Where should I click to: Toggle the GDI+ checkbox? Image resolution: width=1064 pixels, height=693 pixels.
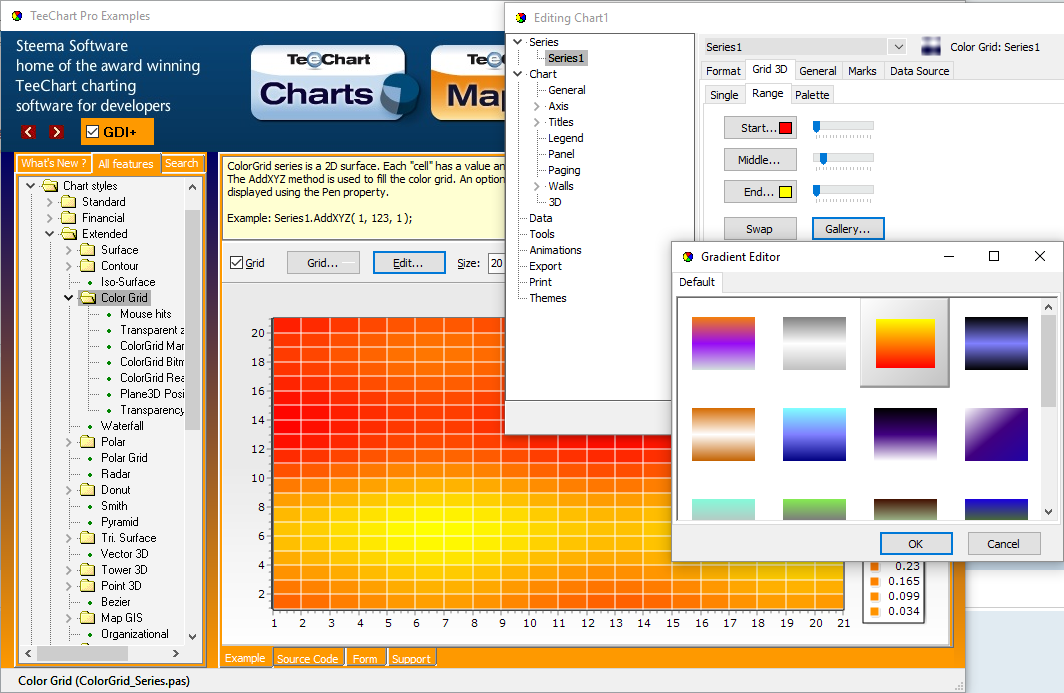click(93, 132)
